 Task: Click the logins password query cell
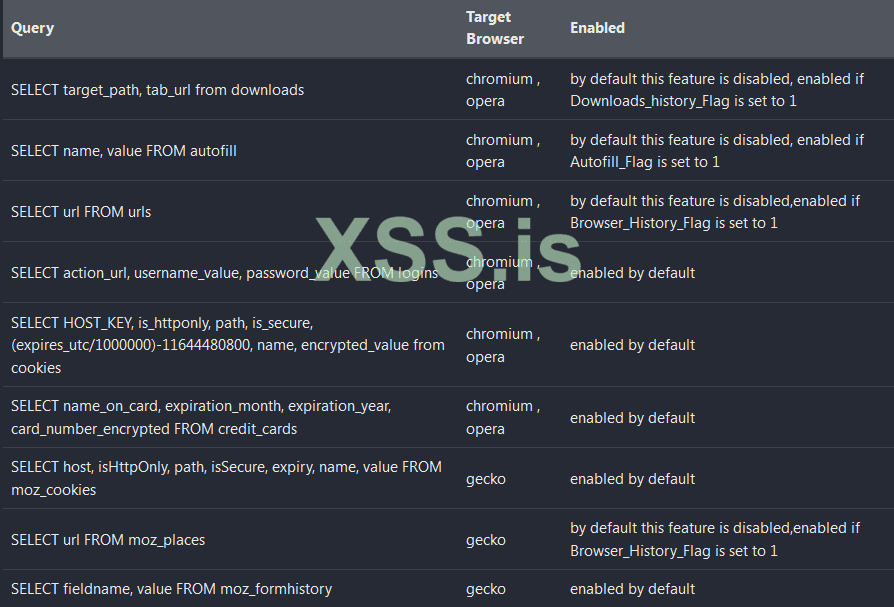224,273
